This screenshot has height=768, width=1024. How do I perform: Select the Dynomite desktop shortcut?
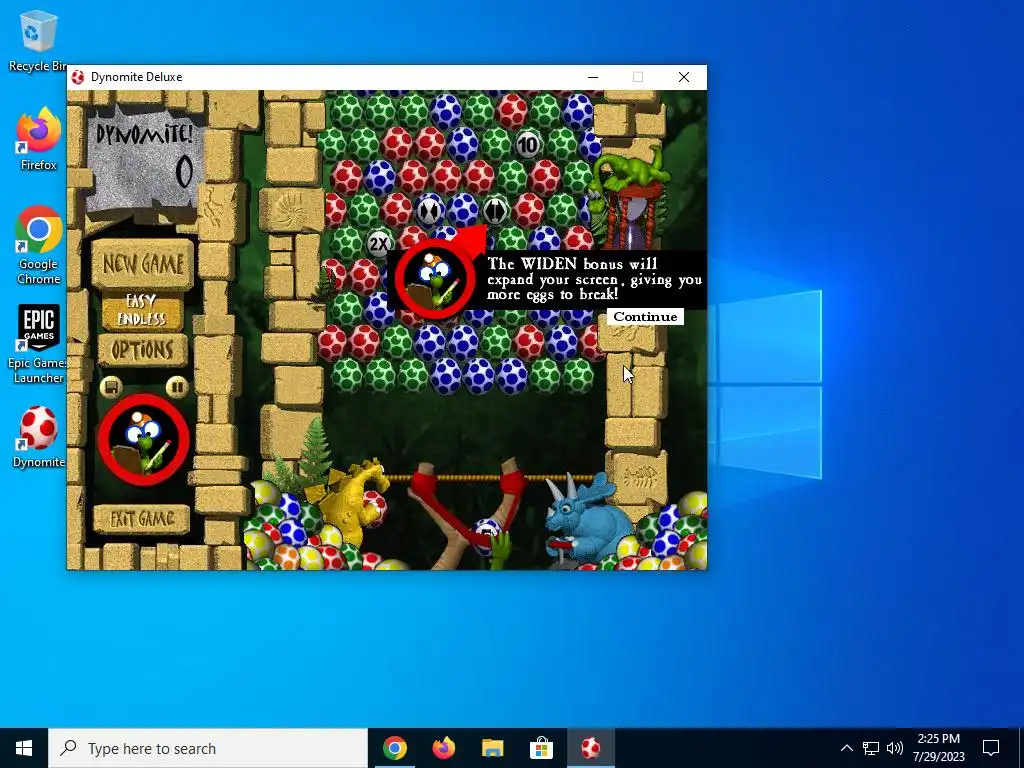[38, 437]
